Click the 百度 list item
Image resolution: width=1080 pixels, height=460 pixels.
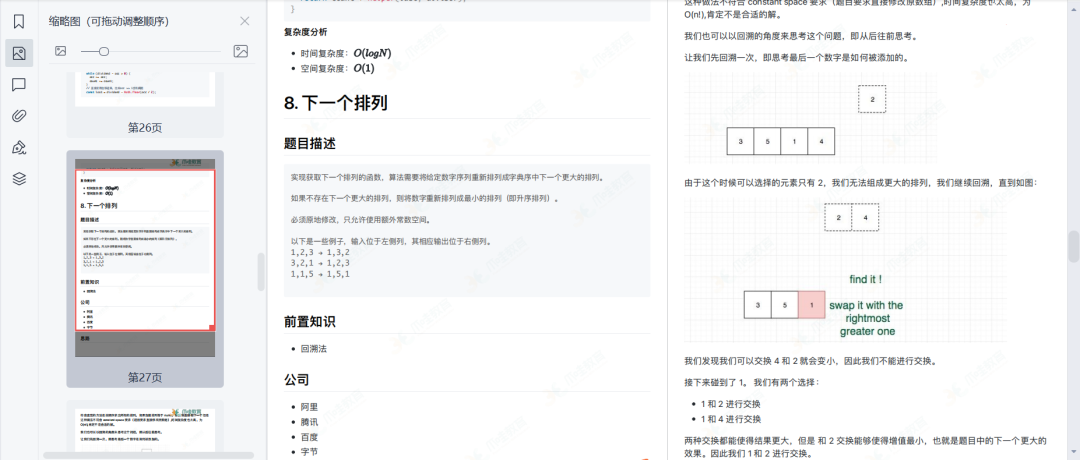[x=309, y=437]
